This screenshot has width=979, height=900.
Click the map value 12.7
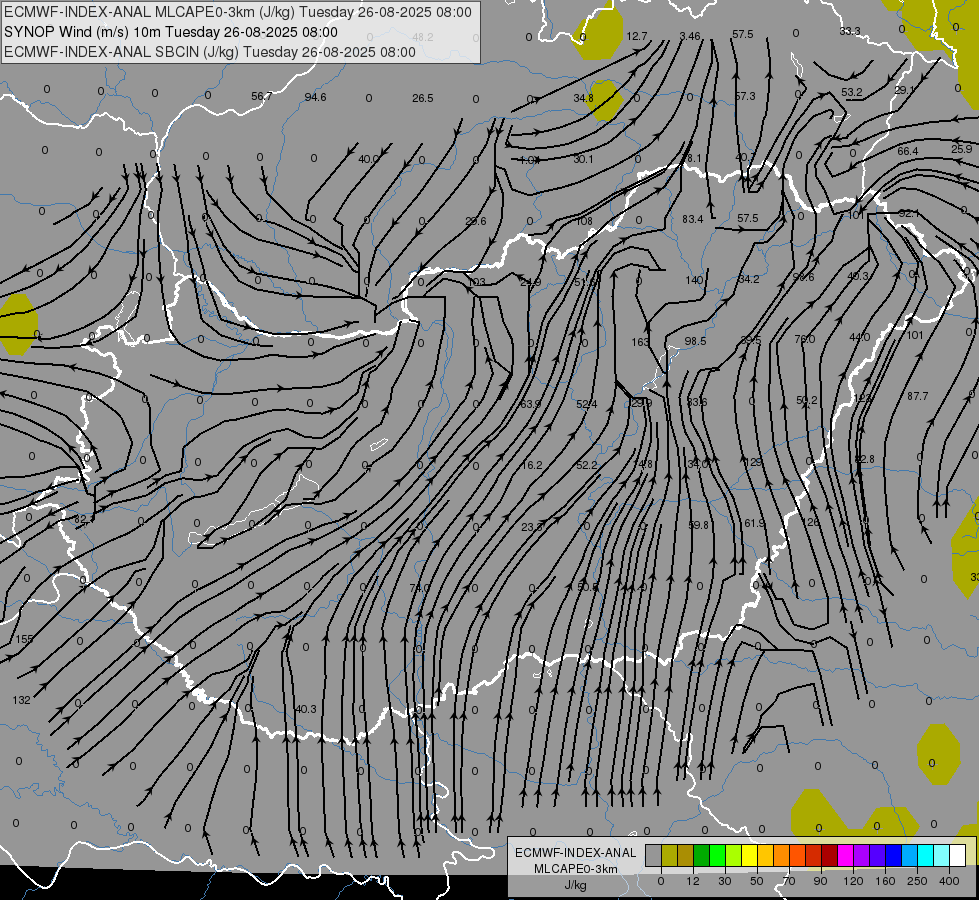(x=637, y=36)
